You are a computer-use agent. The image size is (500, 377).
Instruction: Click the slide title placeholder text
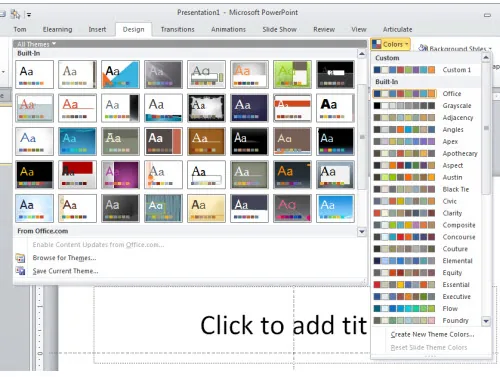(283, 325)
